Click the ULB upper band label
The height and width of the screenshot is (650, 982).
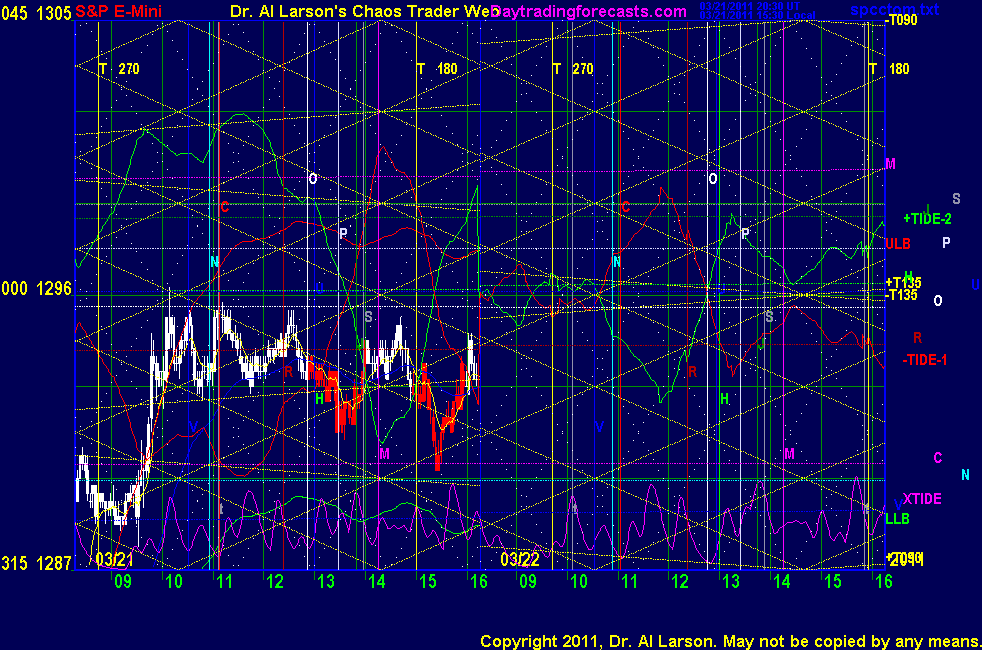[x=897, y=243]
